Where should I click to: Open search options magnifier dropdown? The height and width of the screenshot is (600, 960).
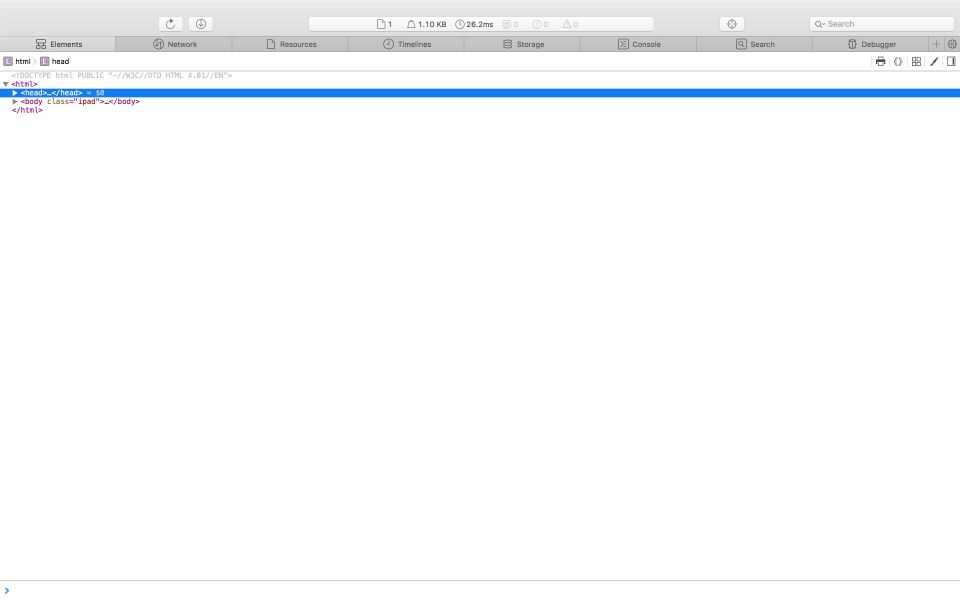tap(819, 24)
